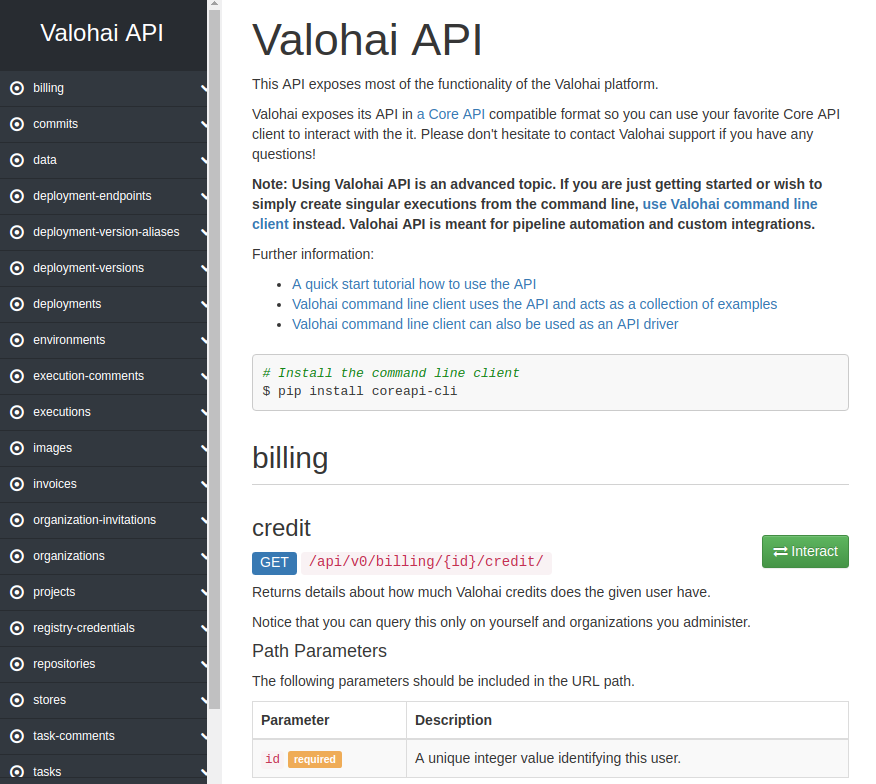The image size is (876, 784).
Task: Click the 'Valohai API' sidebar title
Action: [102, 33]
